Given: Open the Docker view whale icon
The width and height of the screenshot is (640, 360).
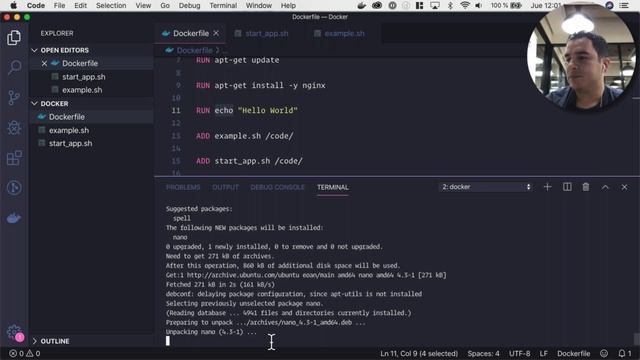Looking at the screenshot, I should point(14,218).
